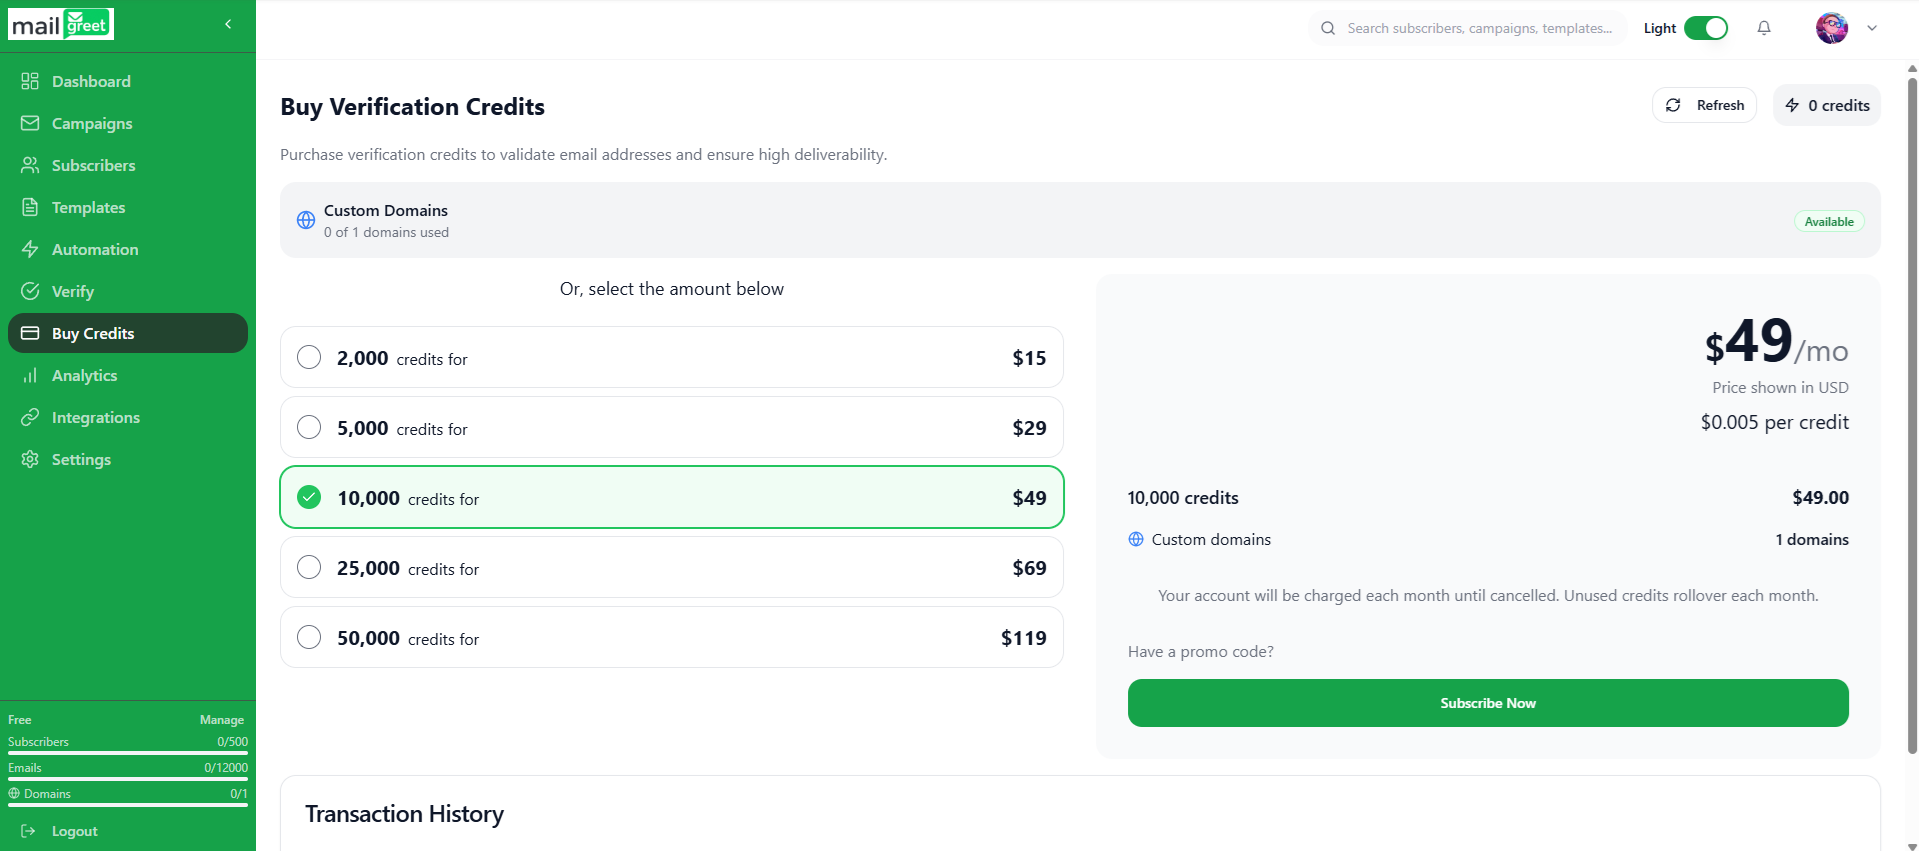Select the Campaigns sidebar icon
The width and height of the screenshot is (1919, 851).
coord(92,123)
